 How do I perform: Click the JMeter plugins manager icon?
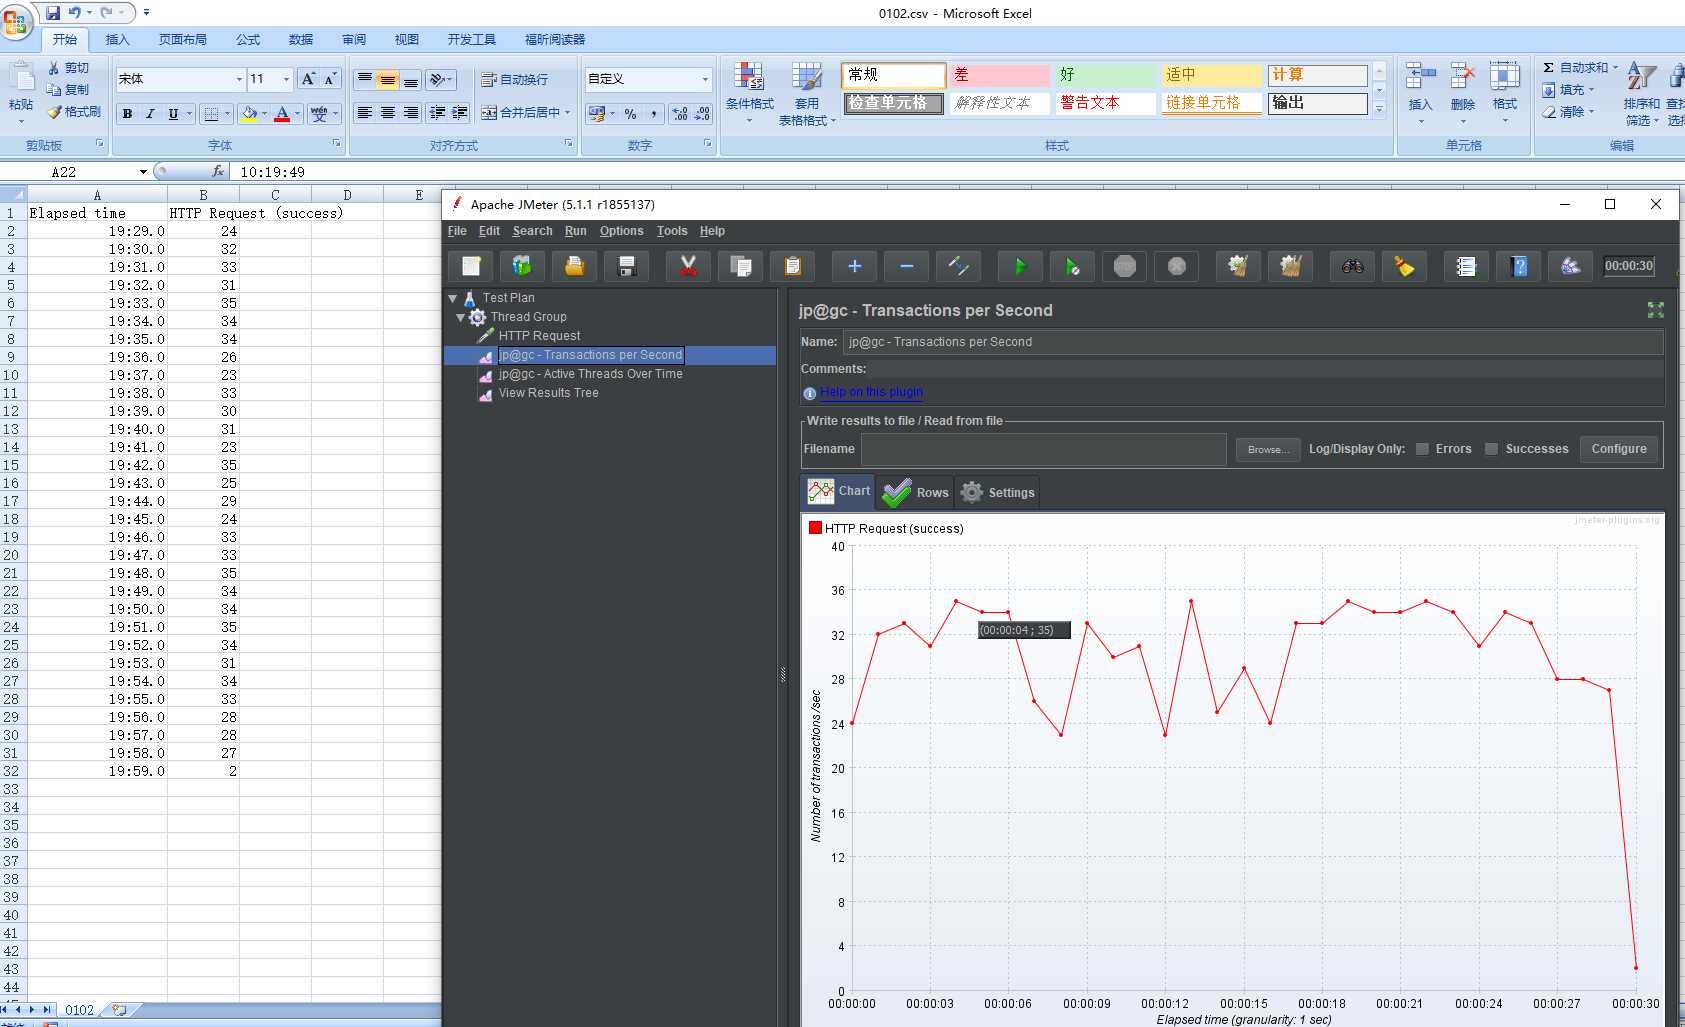click(x=1571, y=266)
